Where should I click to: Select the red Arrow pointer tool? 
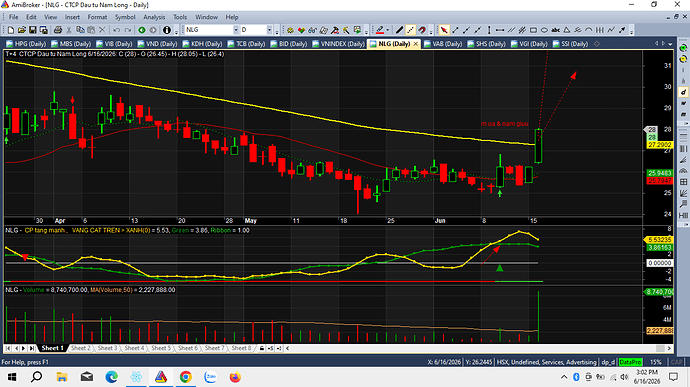tap(444, 30)
